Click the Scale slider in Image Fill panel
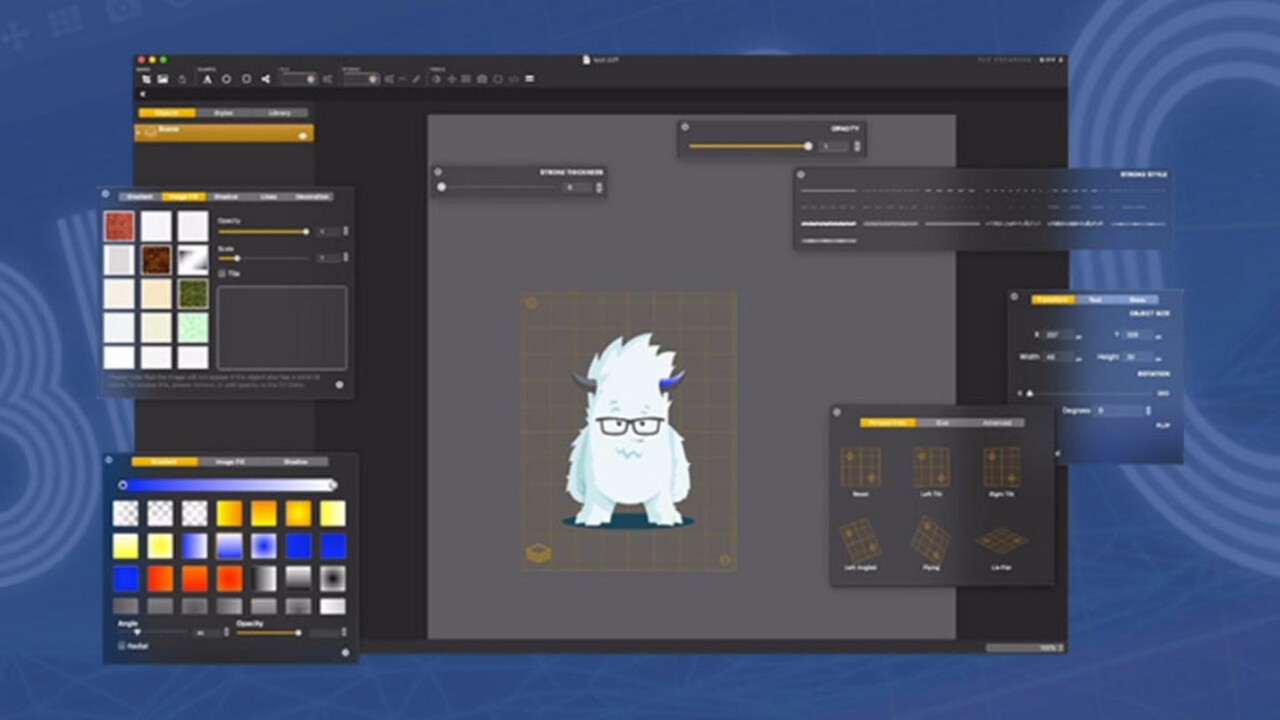The image size is (1280, 720). pos(264,258)
